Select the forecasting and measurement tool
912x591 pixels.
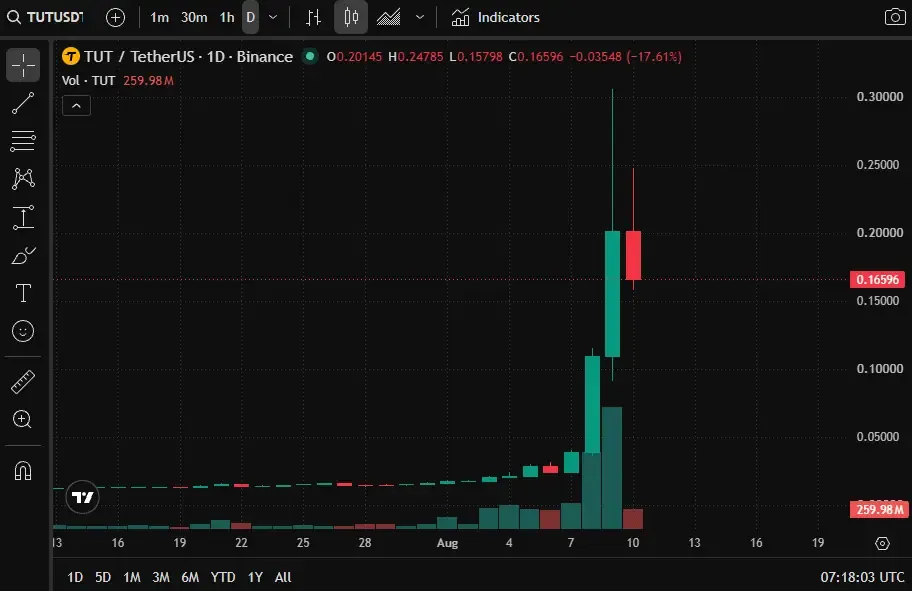23,217
